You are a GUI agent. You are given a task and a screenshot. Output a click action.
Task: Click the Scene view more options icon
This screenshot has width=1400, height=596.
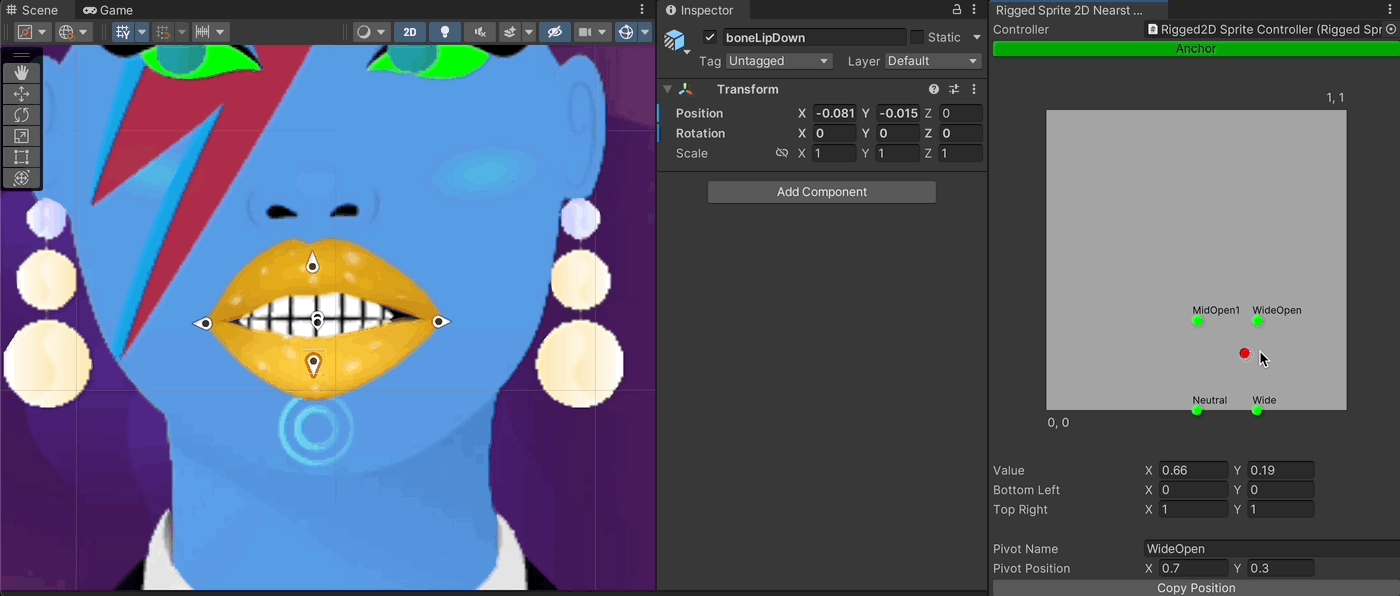point(643,10)
